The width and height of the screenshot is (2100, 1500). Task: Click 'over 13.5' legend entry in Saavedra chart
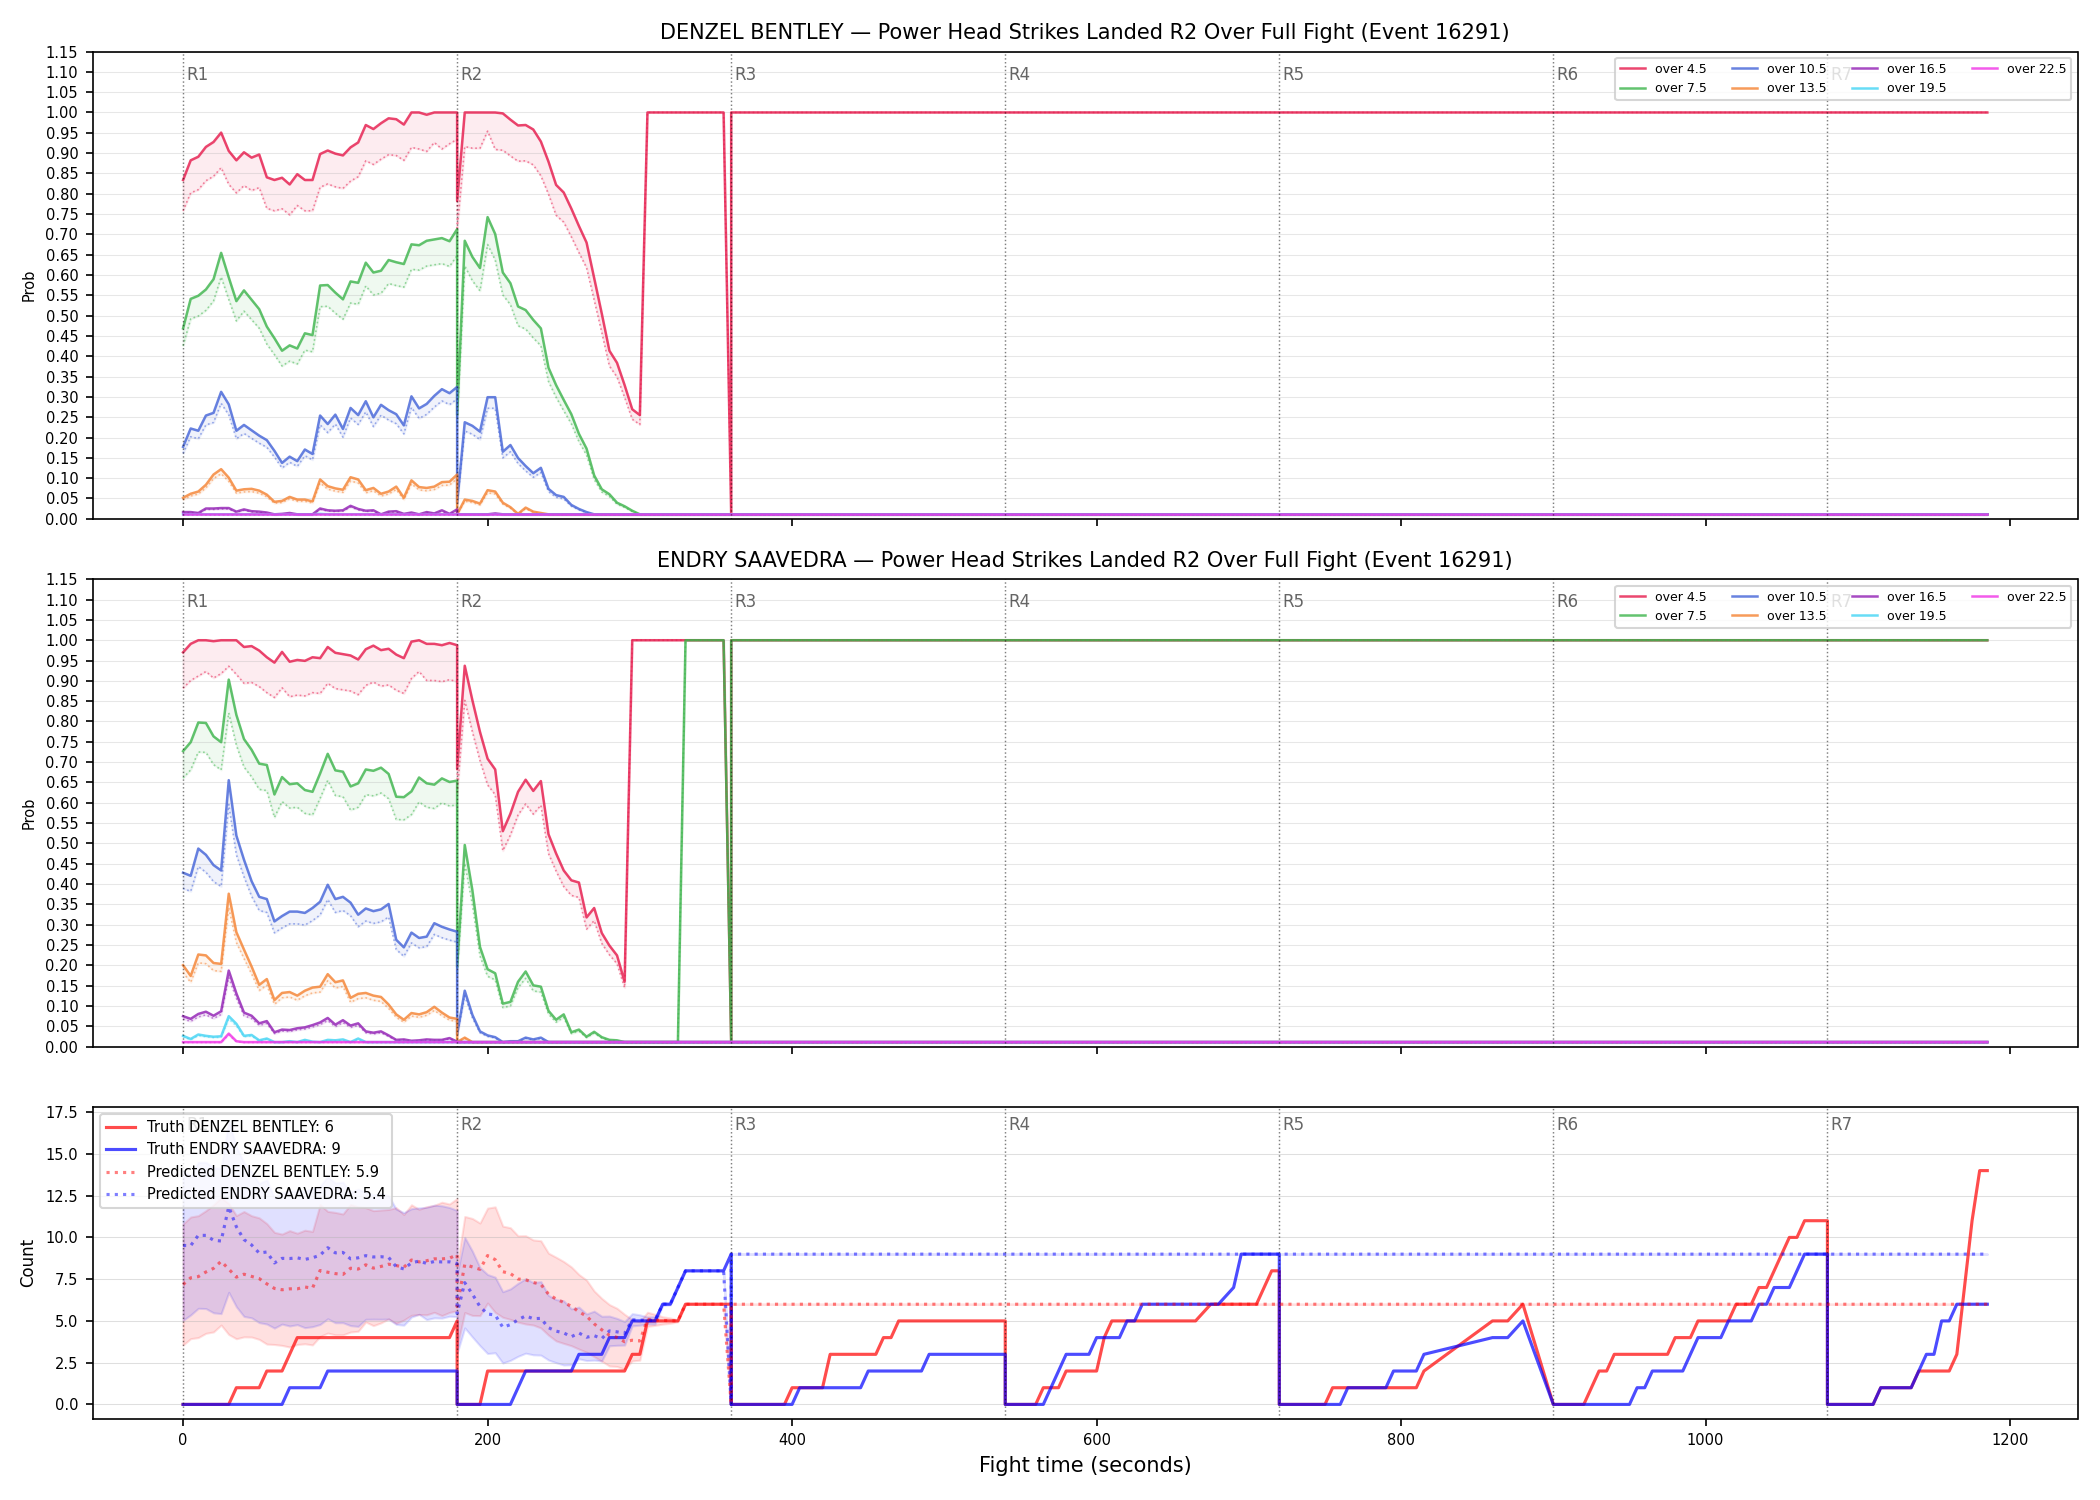tap(1778, 616)
